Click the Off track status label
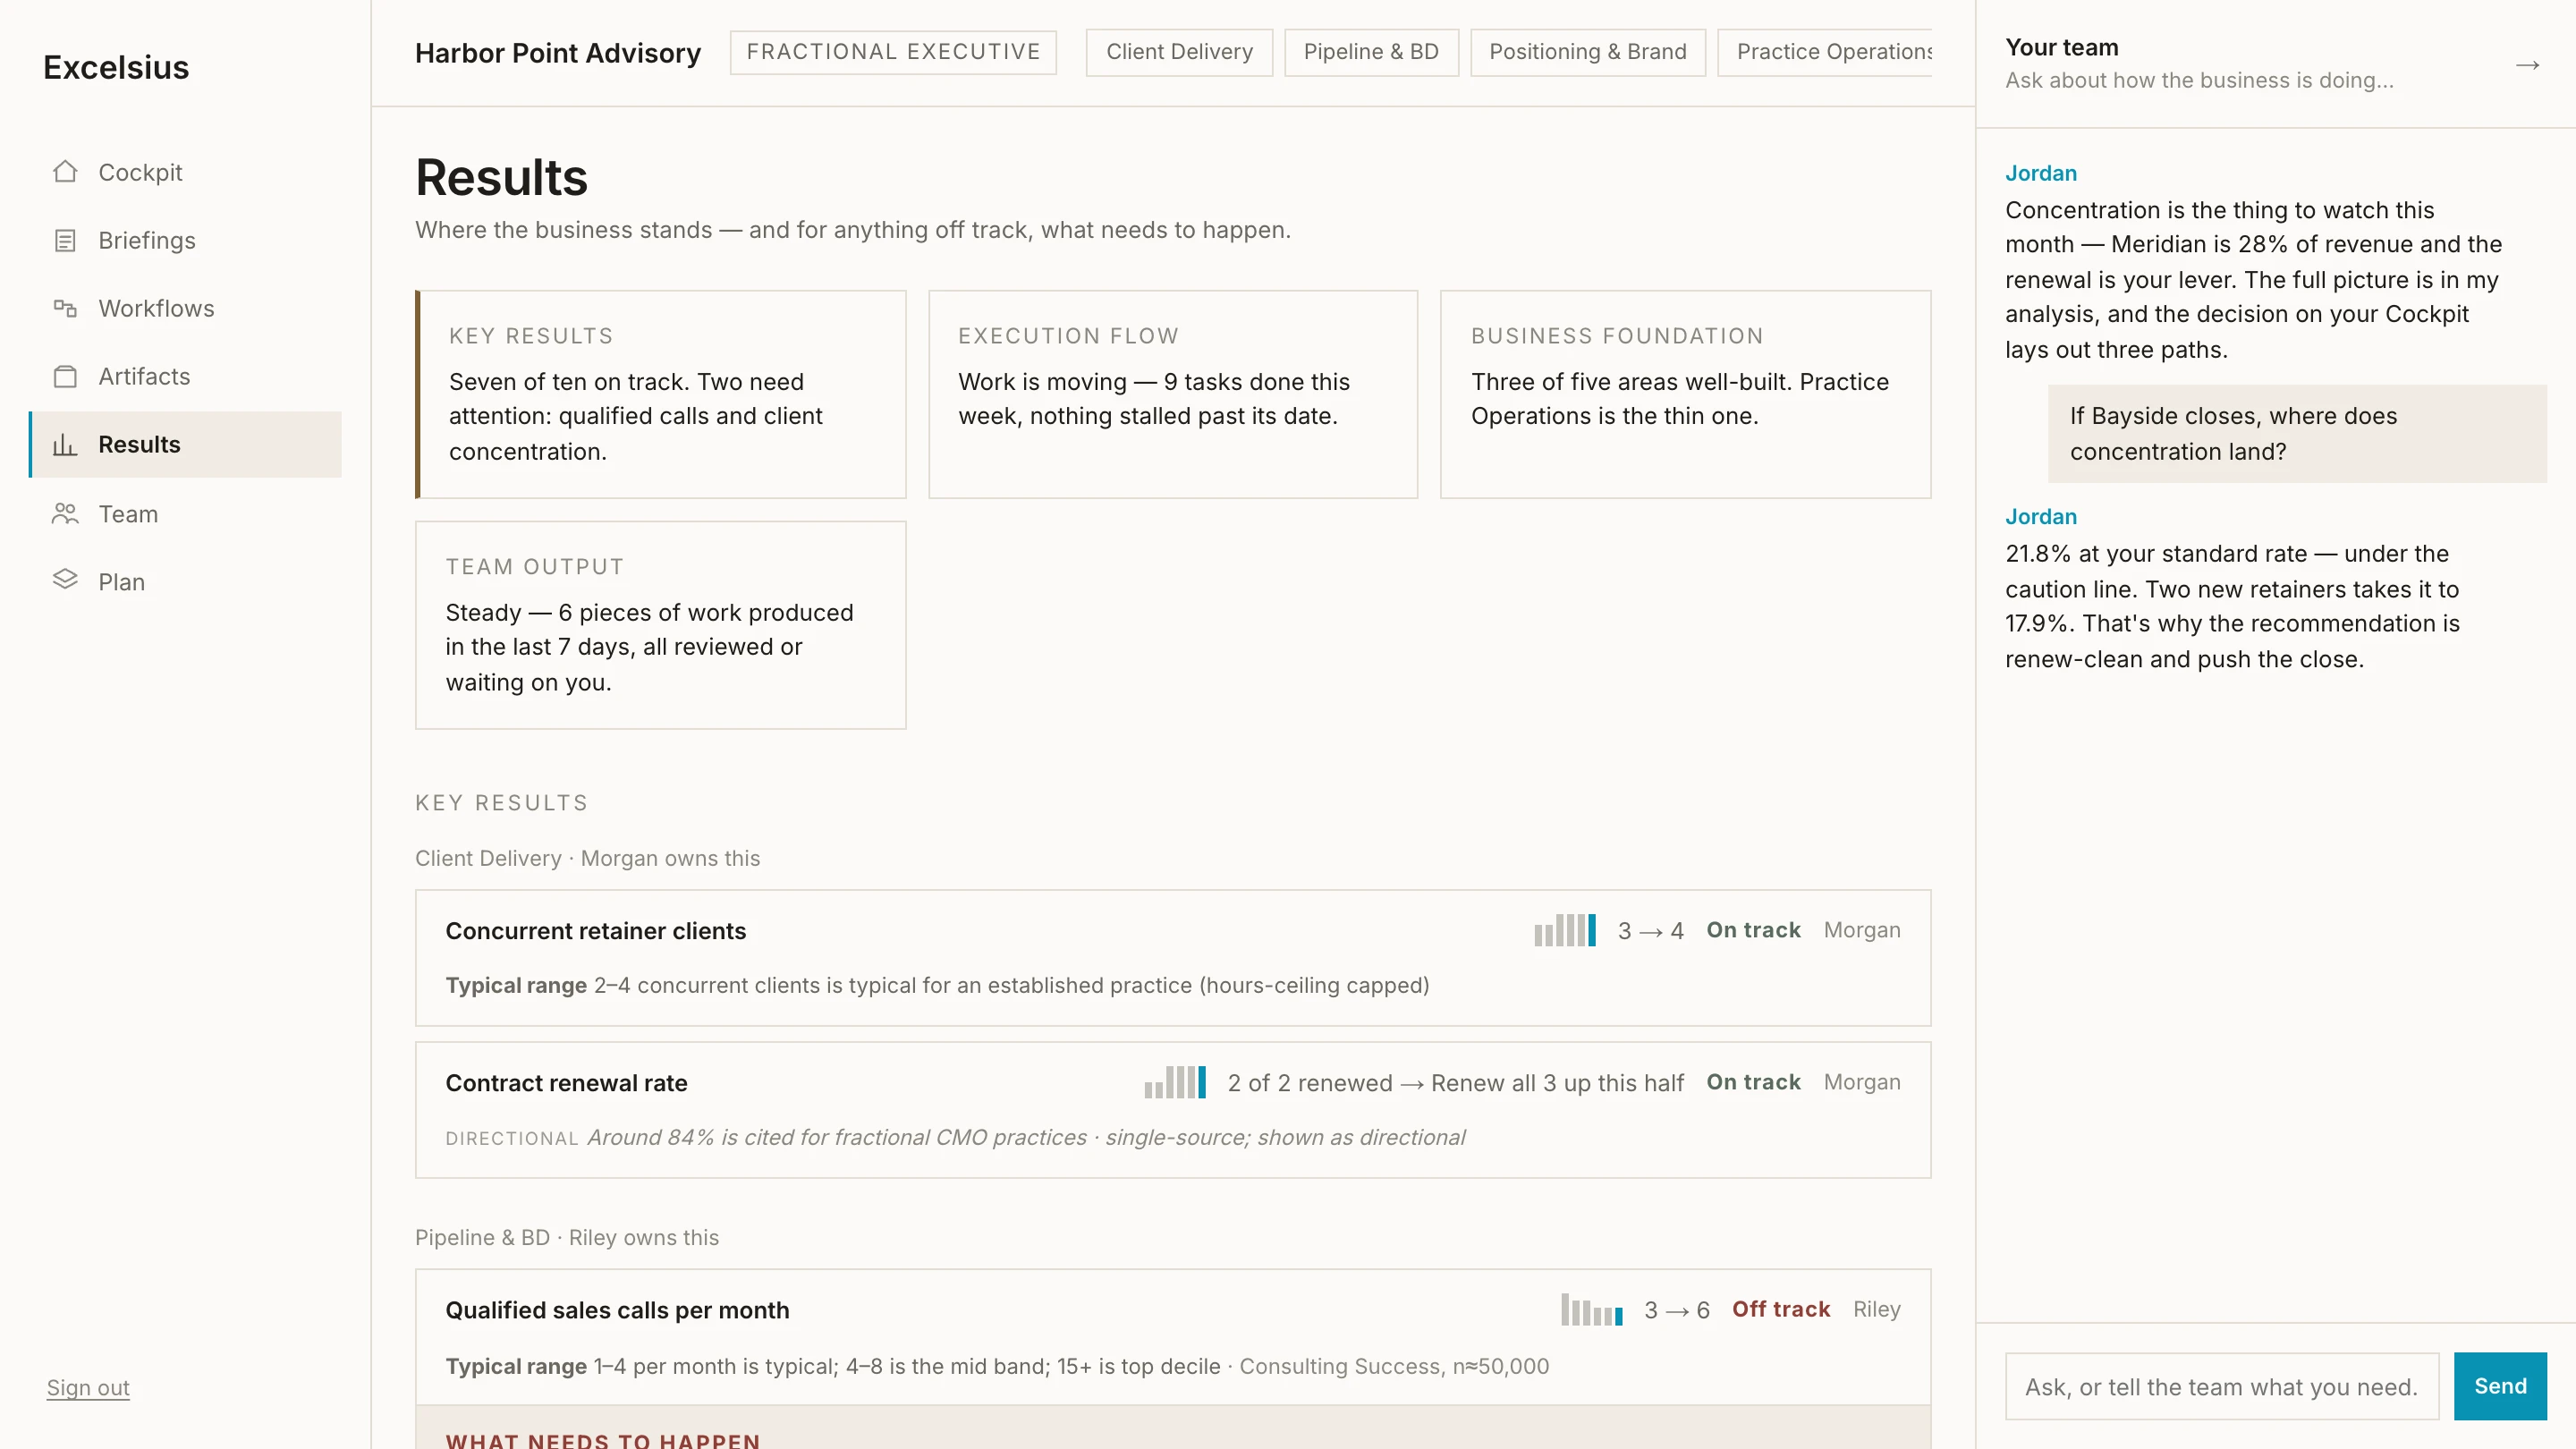This screenshot has width=2576, height=1449. pos(1781,1309)
